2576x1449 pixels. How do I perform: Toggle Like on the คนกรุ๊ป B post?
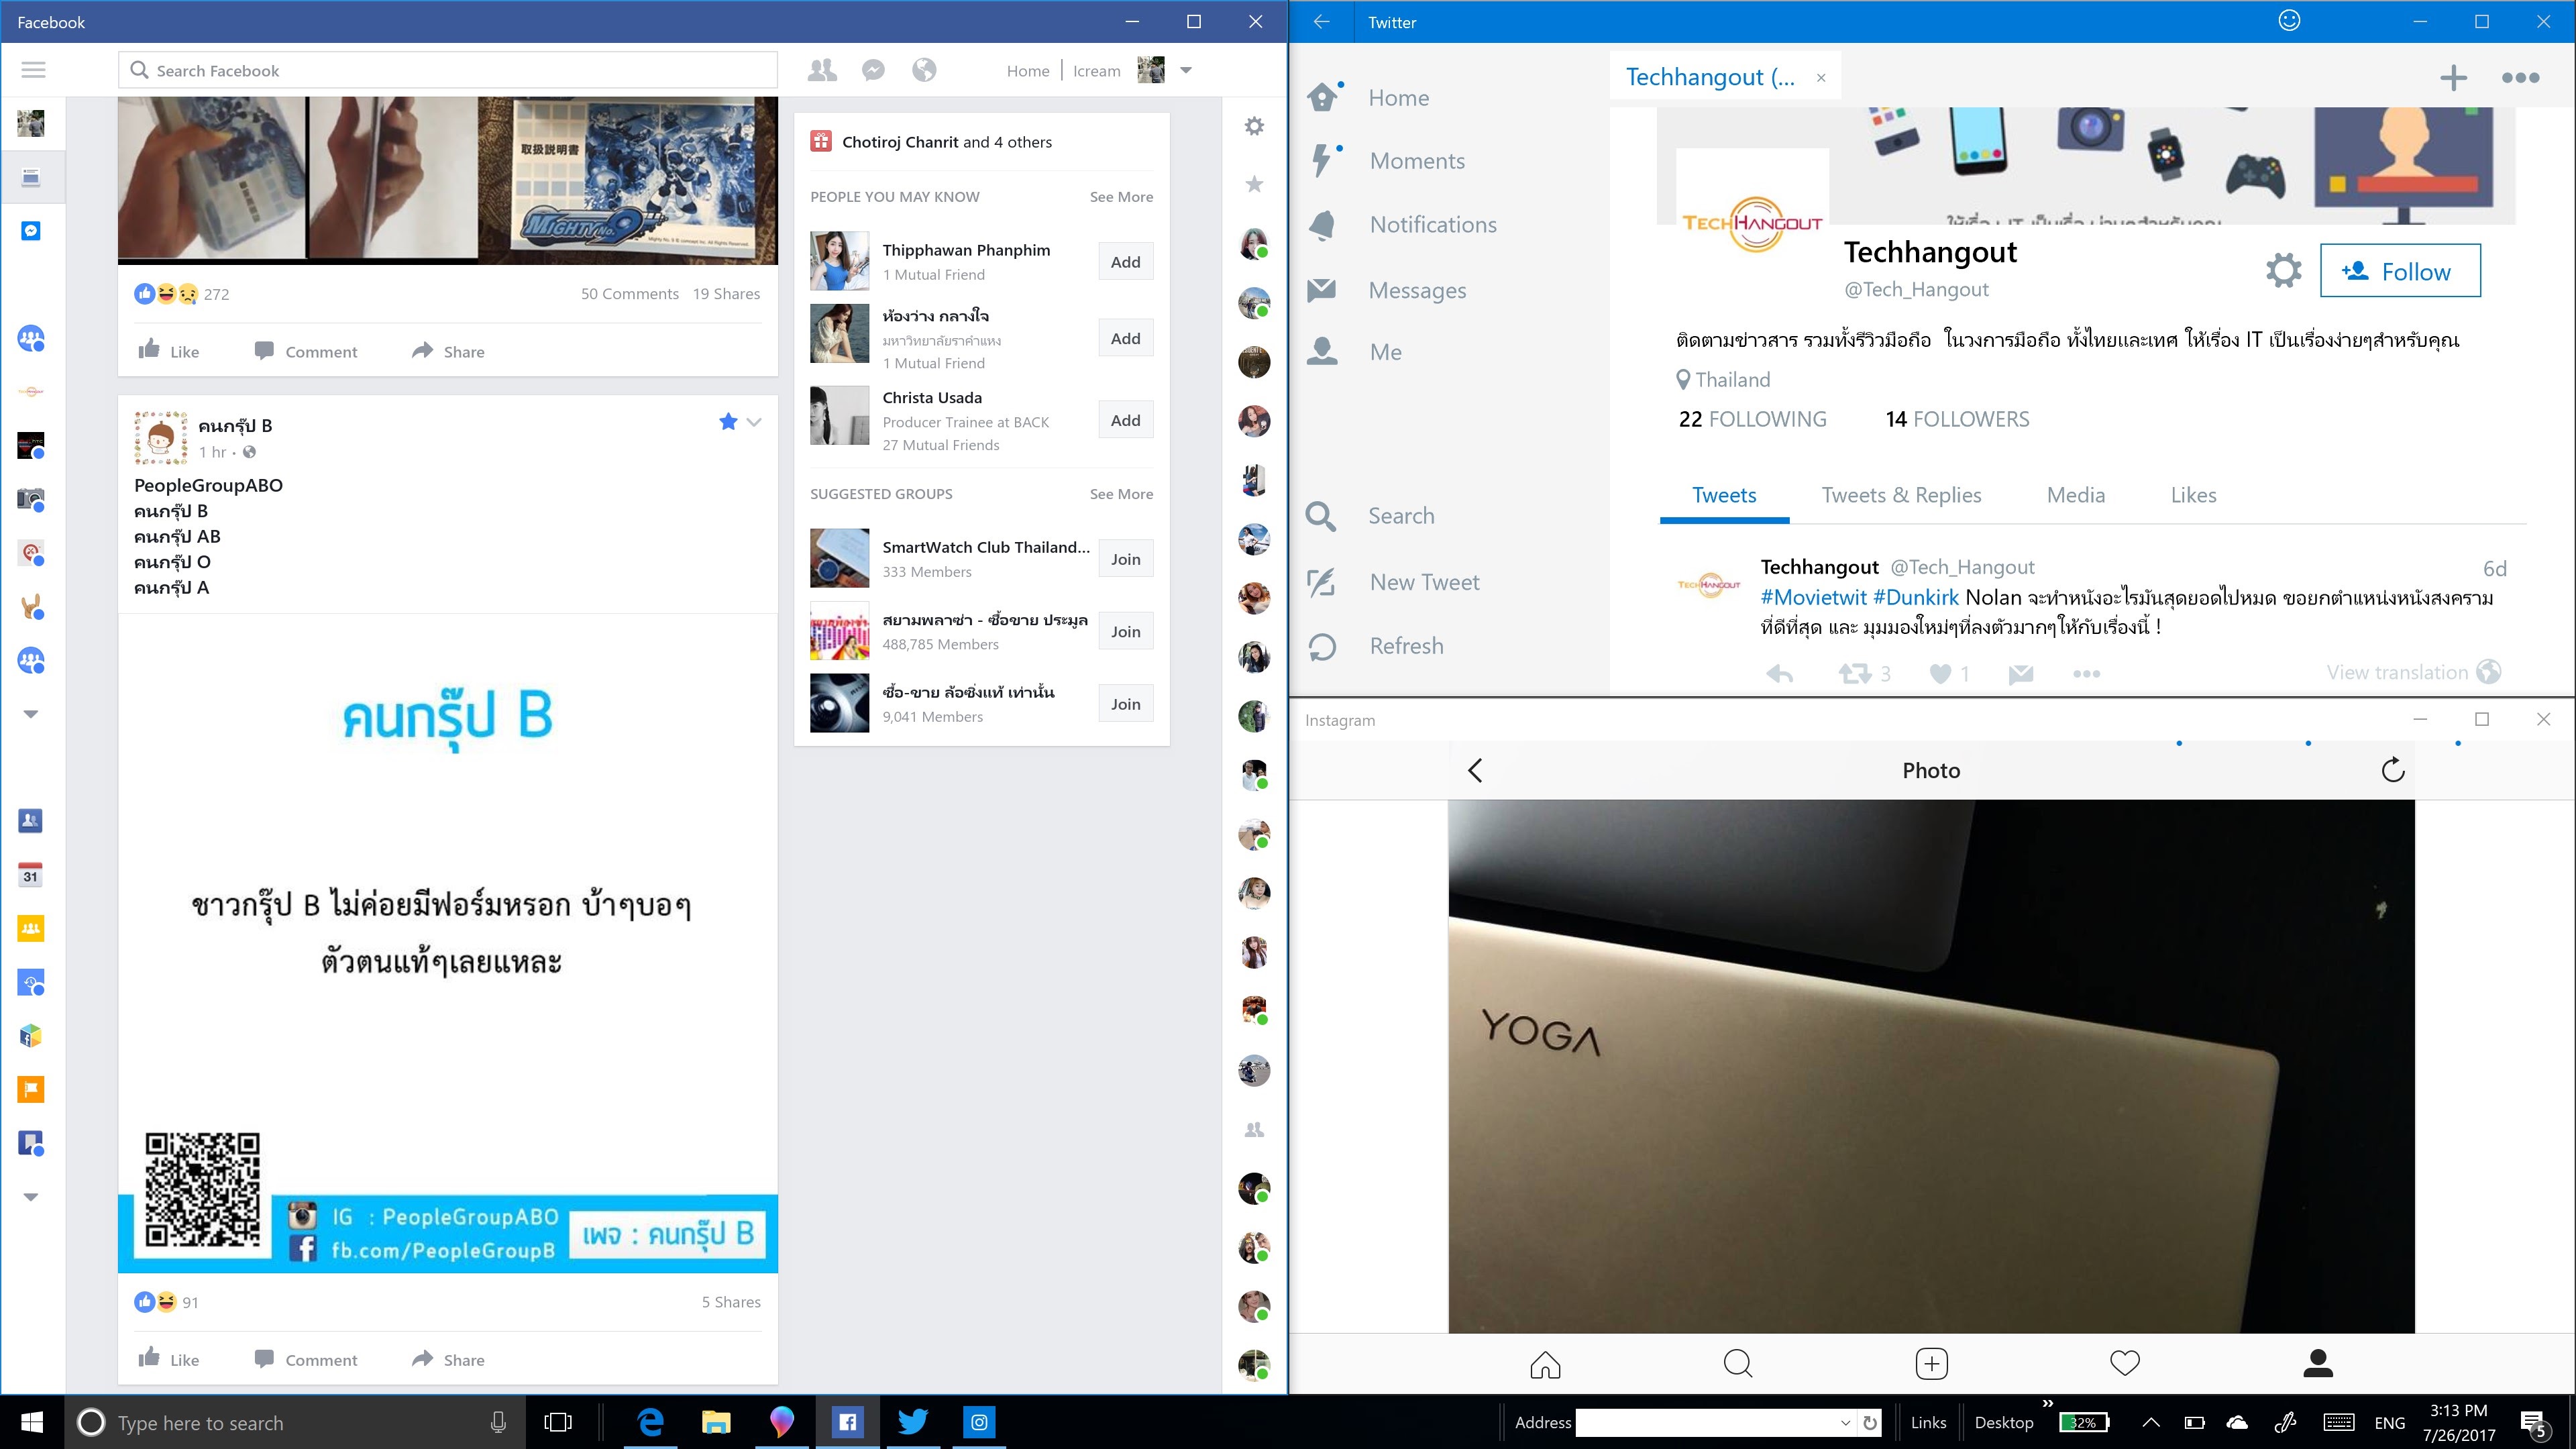point(169,1359)
